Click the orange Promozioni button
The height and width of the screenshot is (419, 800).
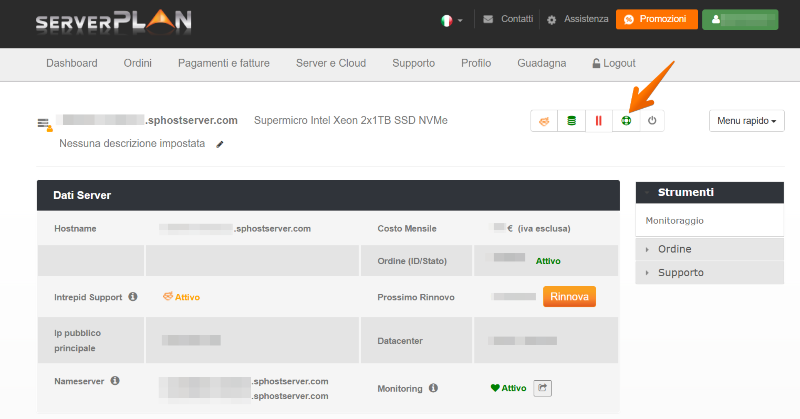pyautogui.click(x=656, y=19)
